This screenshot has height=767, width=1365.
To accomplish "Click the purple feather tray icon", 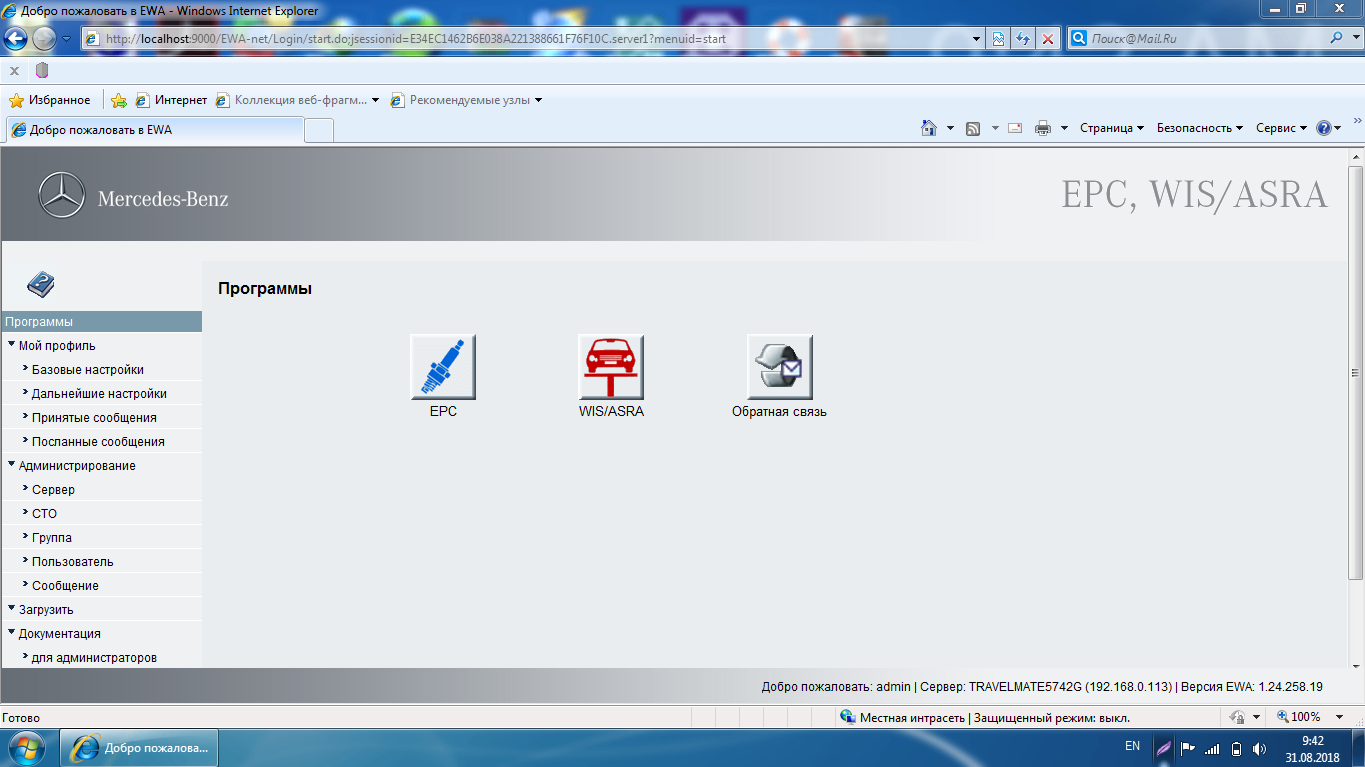I will coord(1163,747).
